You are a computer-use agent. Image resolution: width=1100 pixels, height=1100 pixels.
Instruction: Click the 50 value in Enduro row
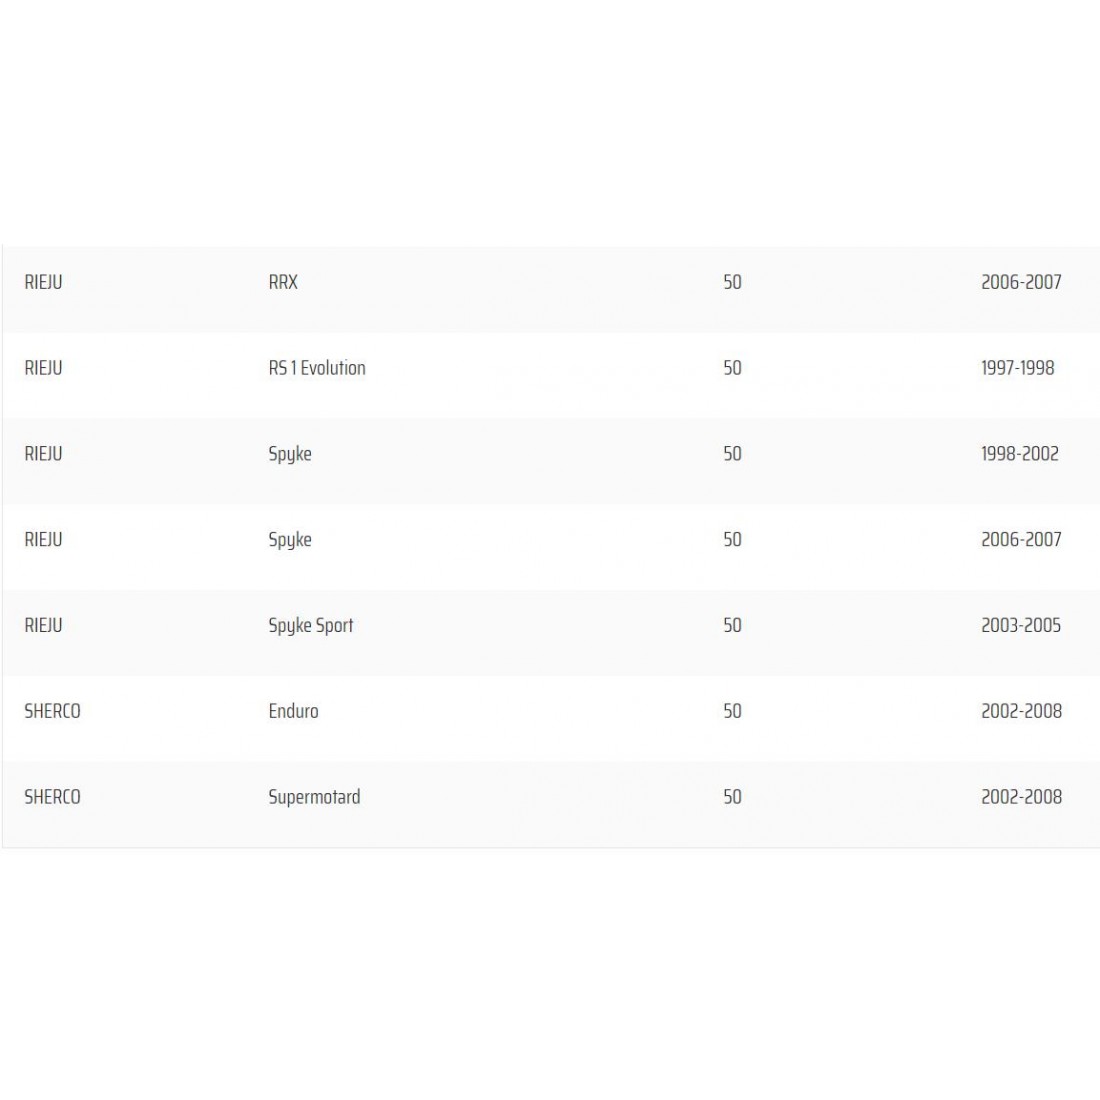tap(732, 712)
